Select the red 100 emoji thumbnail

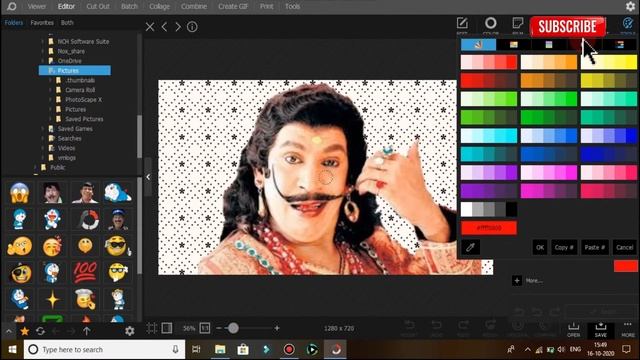point(85,272)
